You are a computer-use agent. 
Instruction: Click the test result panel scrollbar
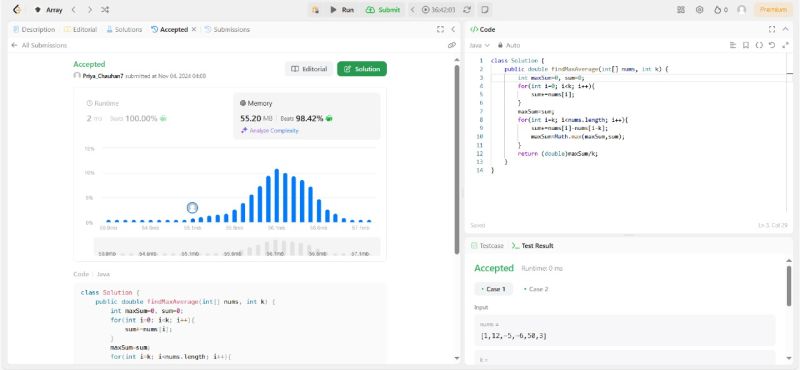coord(789,286)
